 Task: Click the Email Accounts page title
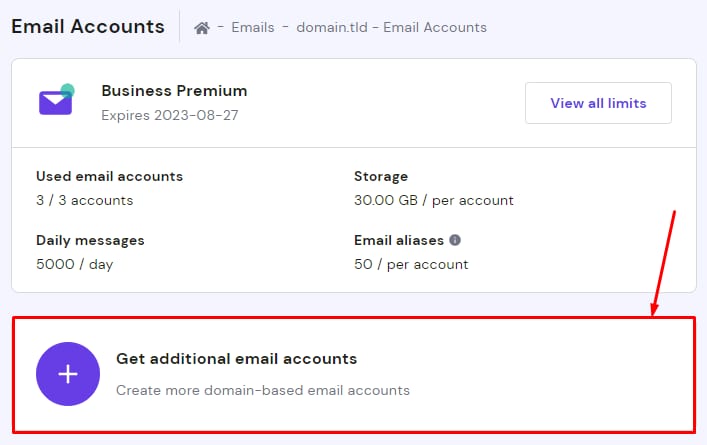88,27
